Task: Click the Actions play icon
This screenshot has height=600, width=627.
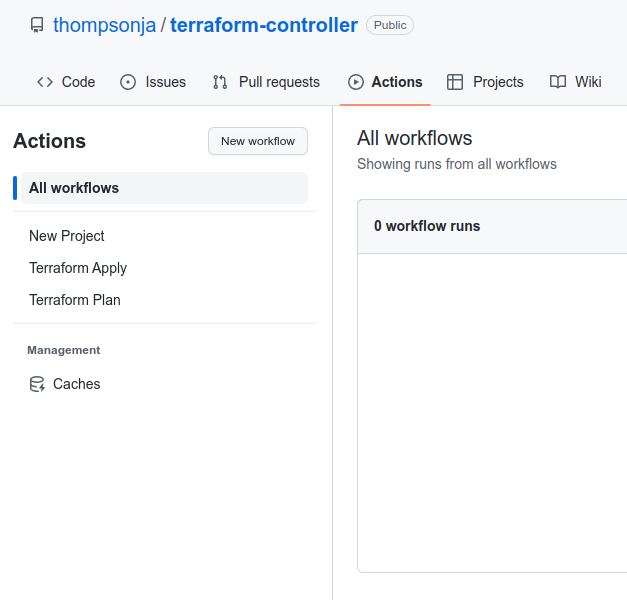Action: coord(356,82)
